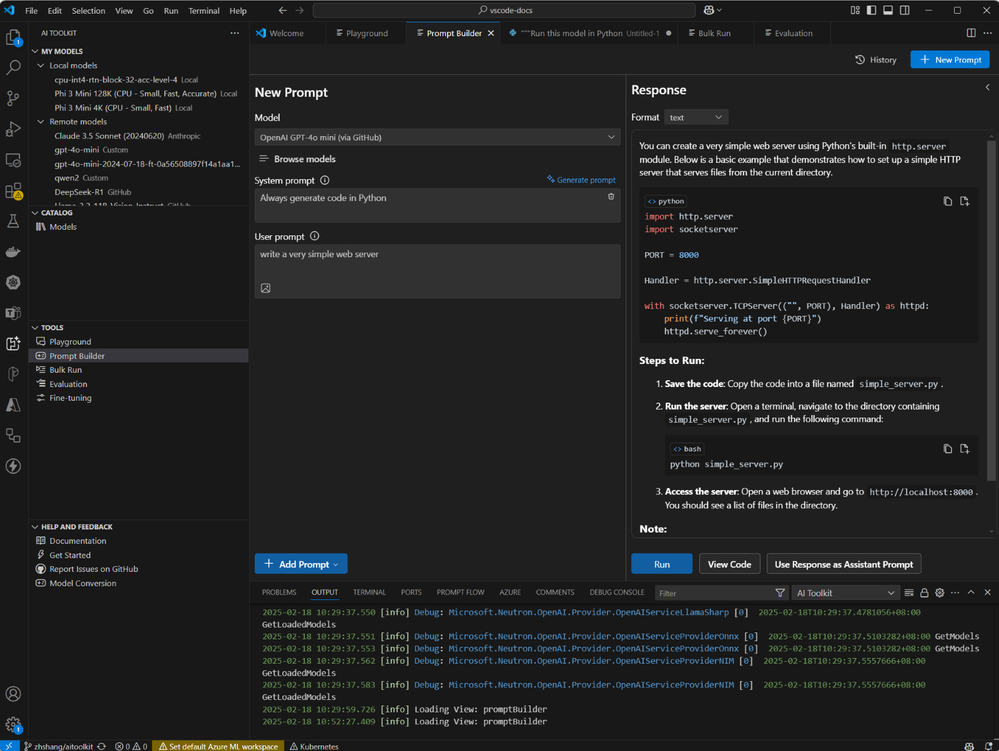Open the Terminal menu

(x=204, y=11)
